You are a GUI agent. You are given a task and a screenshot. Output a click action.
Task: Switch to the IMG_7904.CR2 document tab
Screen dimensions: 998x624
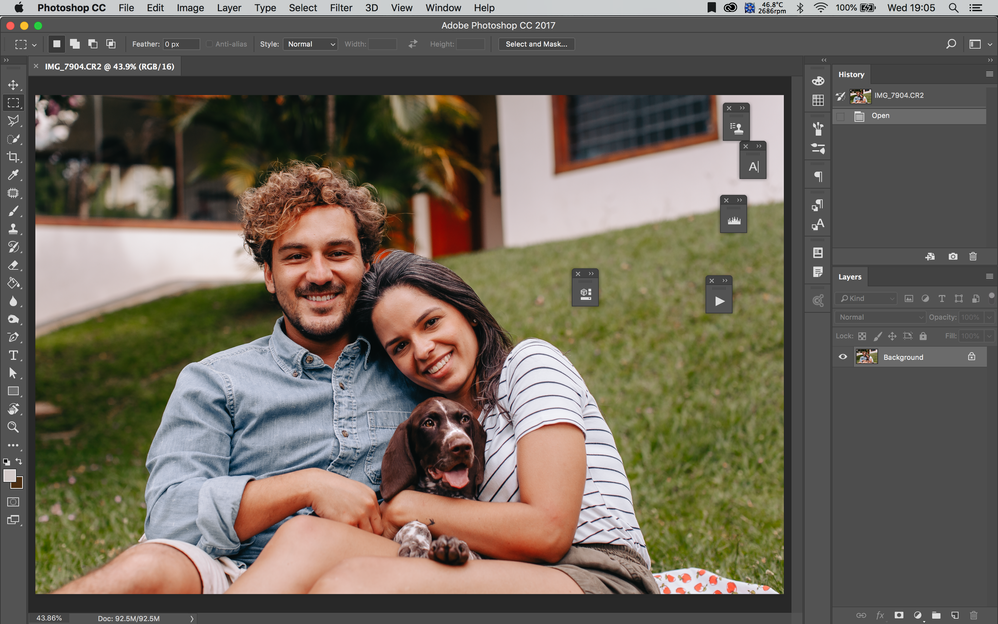point(109,66)
